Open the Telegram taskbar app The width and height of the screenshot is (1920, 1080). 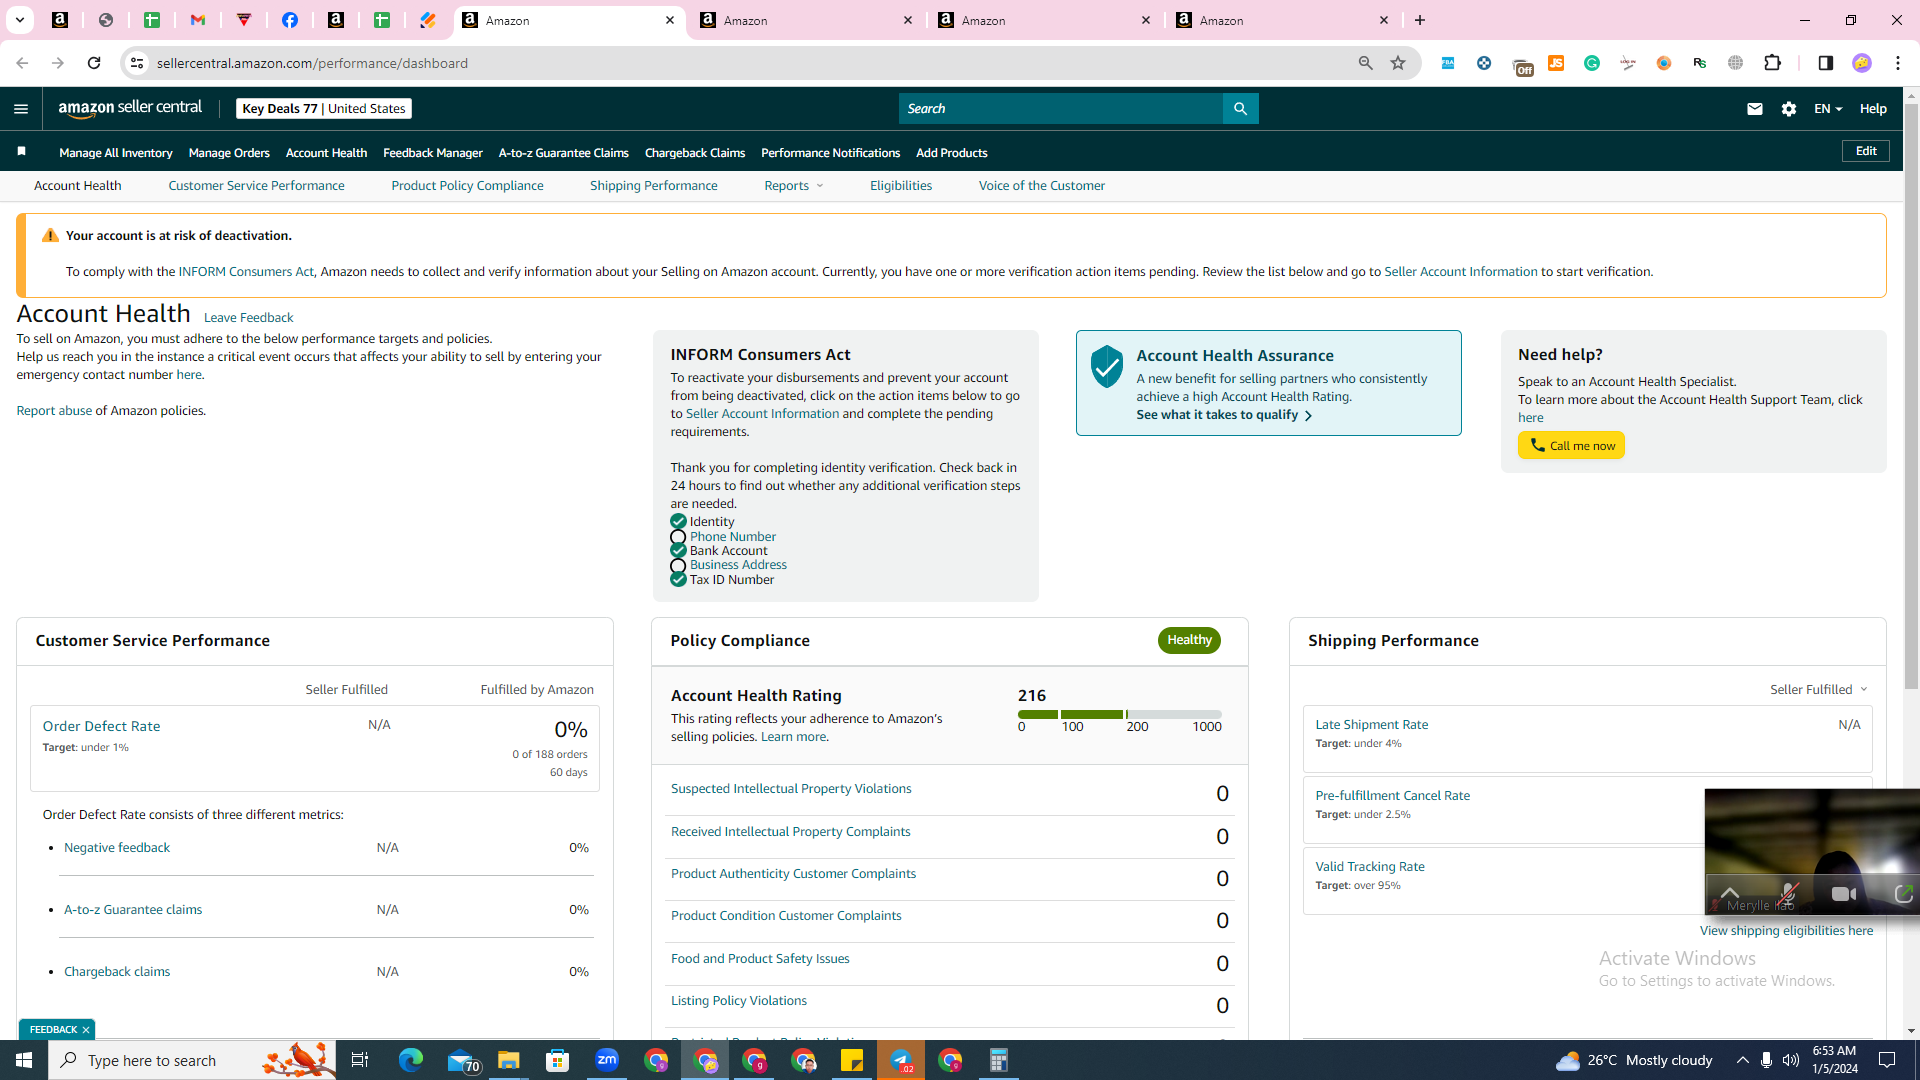coord(901,1060)
